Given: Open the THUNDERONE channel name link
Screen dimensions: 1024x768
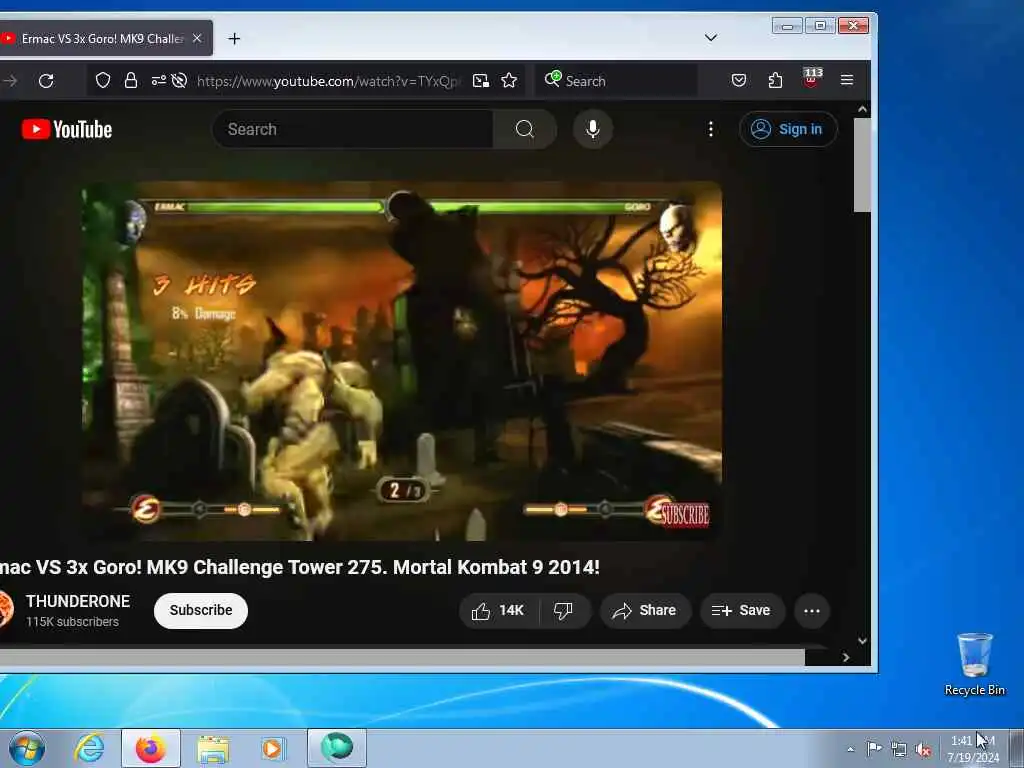Looking at the screenshot, I should click(78, 601).
